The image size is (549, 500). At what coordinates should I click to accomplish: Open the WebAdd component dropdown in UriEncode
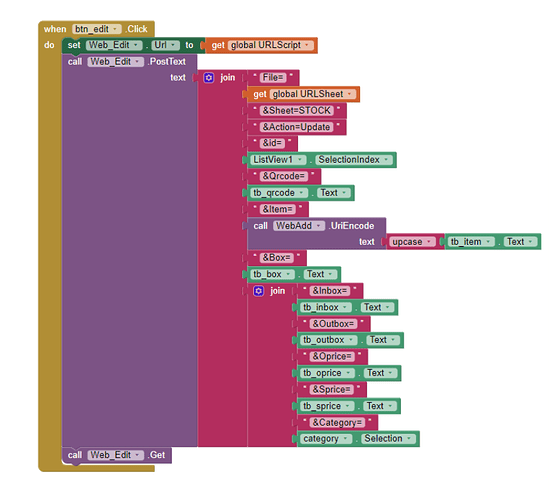[299, 226]
